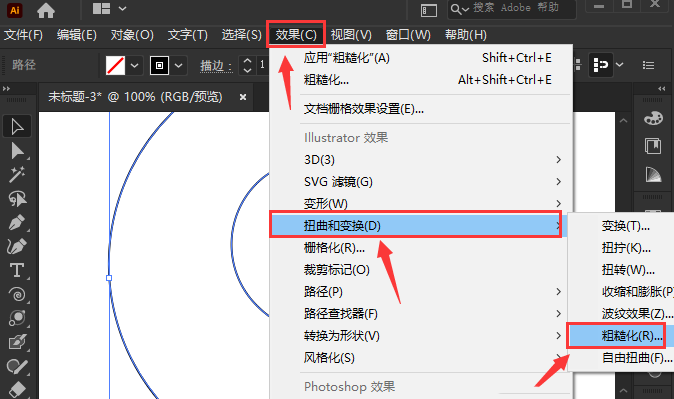Viewport: 674px width, 399px height.
Task: Select the Type tool
Action: [x=17, y=270]
